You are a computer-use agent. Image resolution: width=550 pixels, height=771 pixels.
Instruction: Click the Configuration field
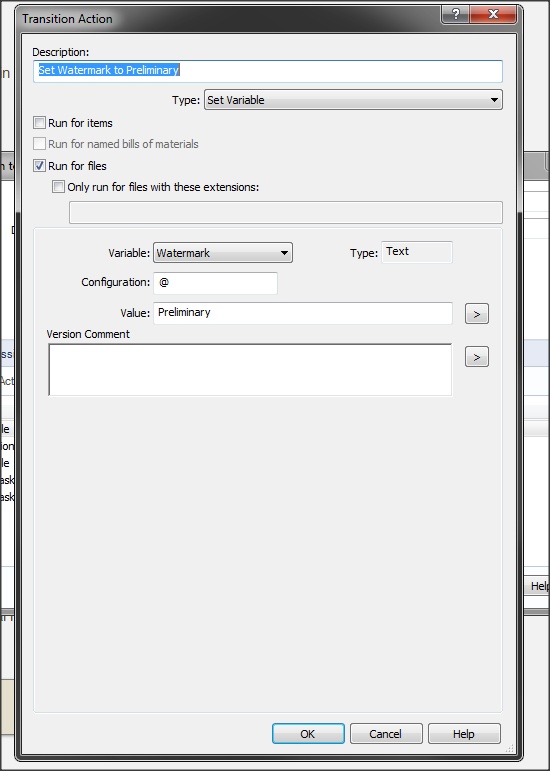[215, 283]
